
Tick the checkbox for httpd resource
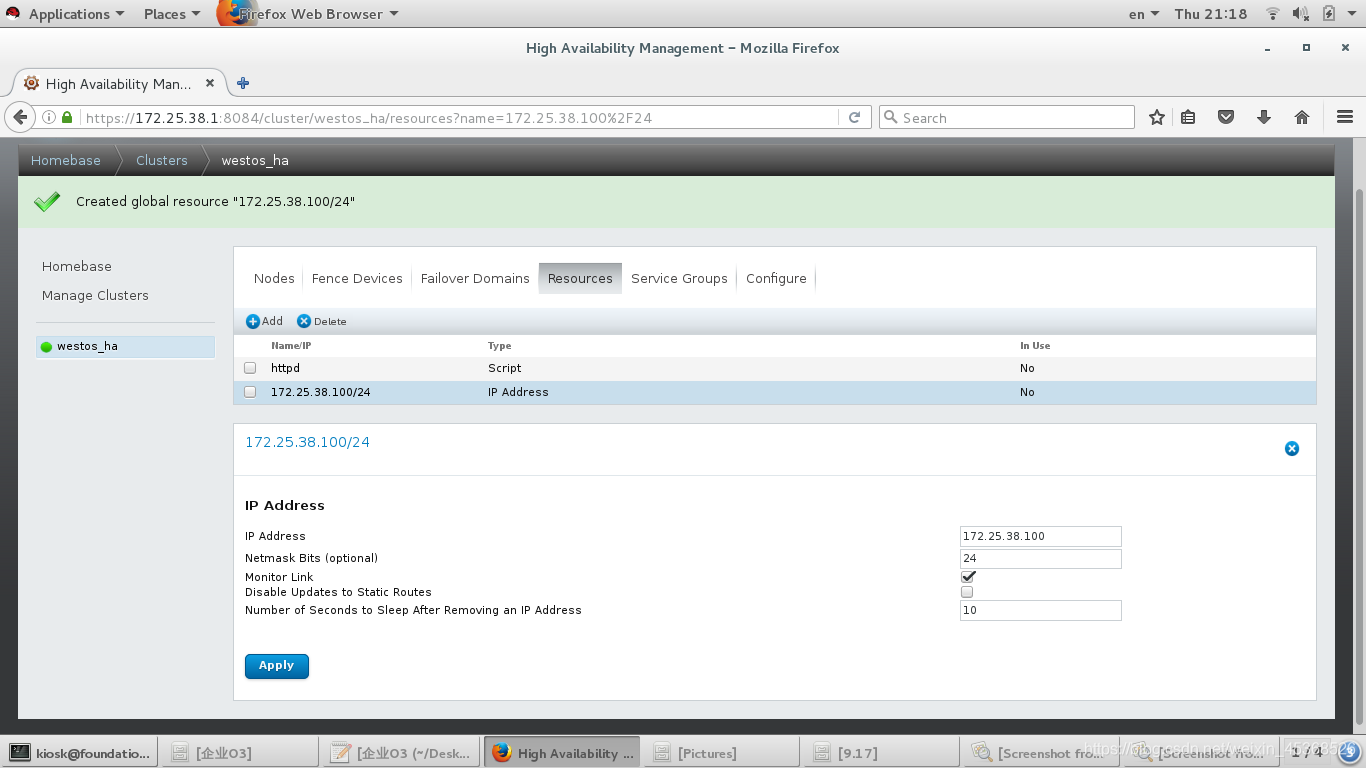(x=250, y=368)
